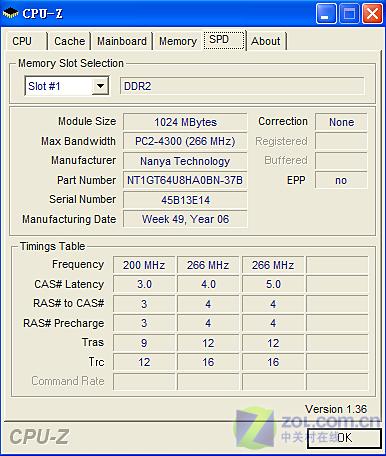
Task: Click the Tras value 9 cell
Action: pos(144,343)
